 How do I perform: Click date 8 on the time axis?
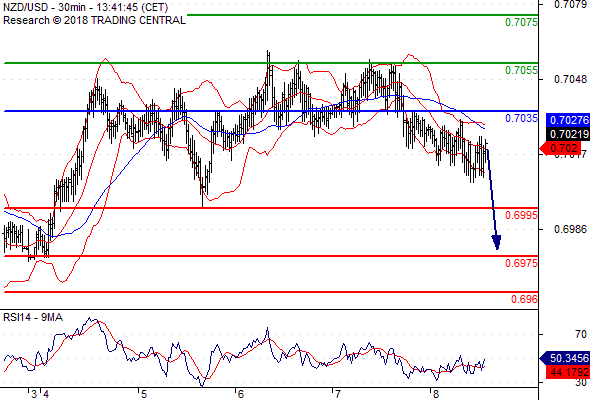tap(436, 394)
